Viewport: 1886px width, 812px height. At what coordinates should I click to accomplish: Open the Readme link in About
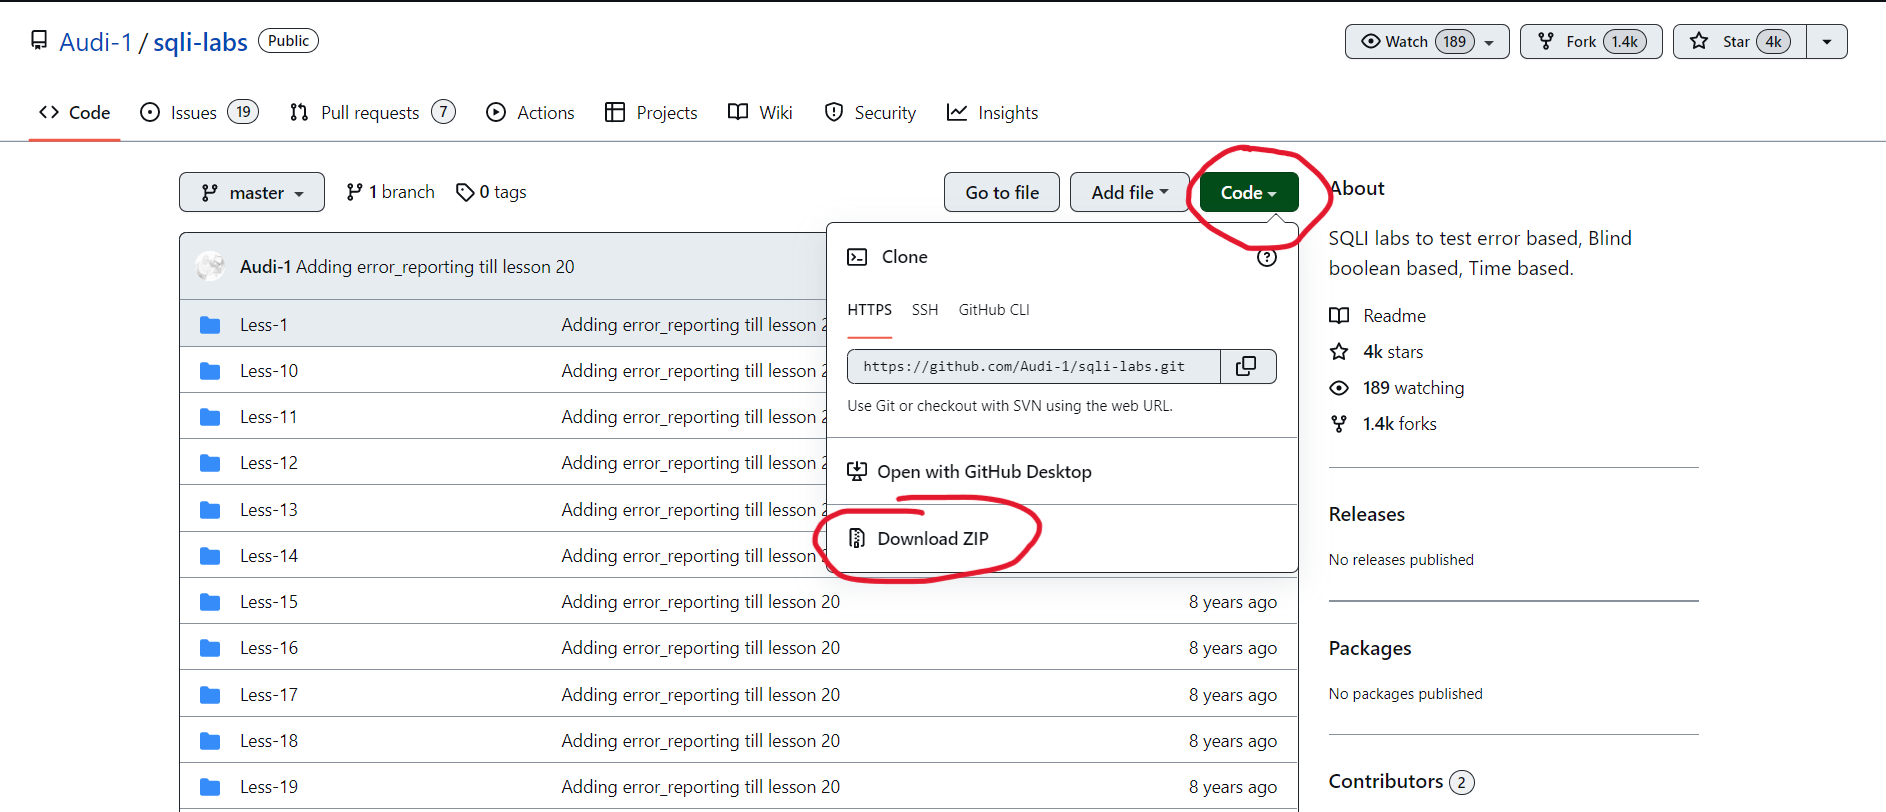pyautogui.click(x=1378, y=316)
